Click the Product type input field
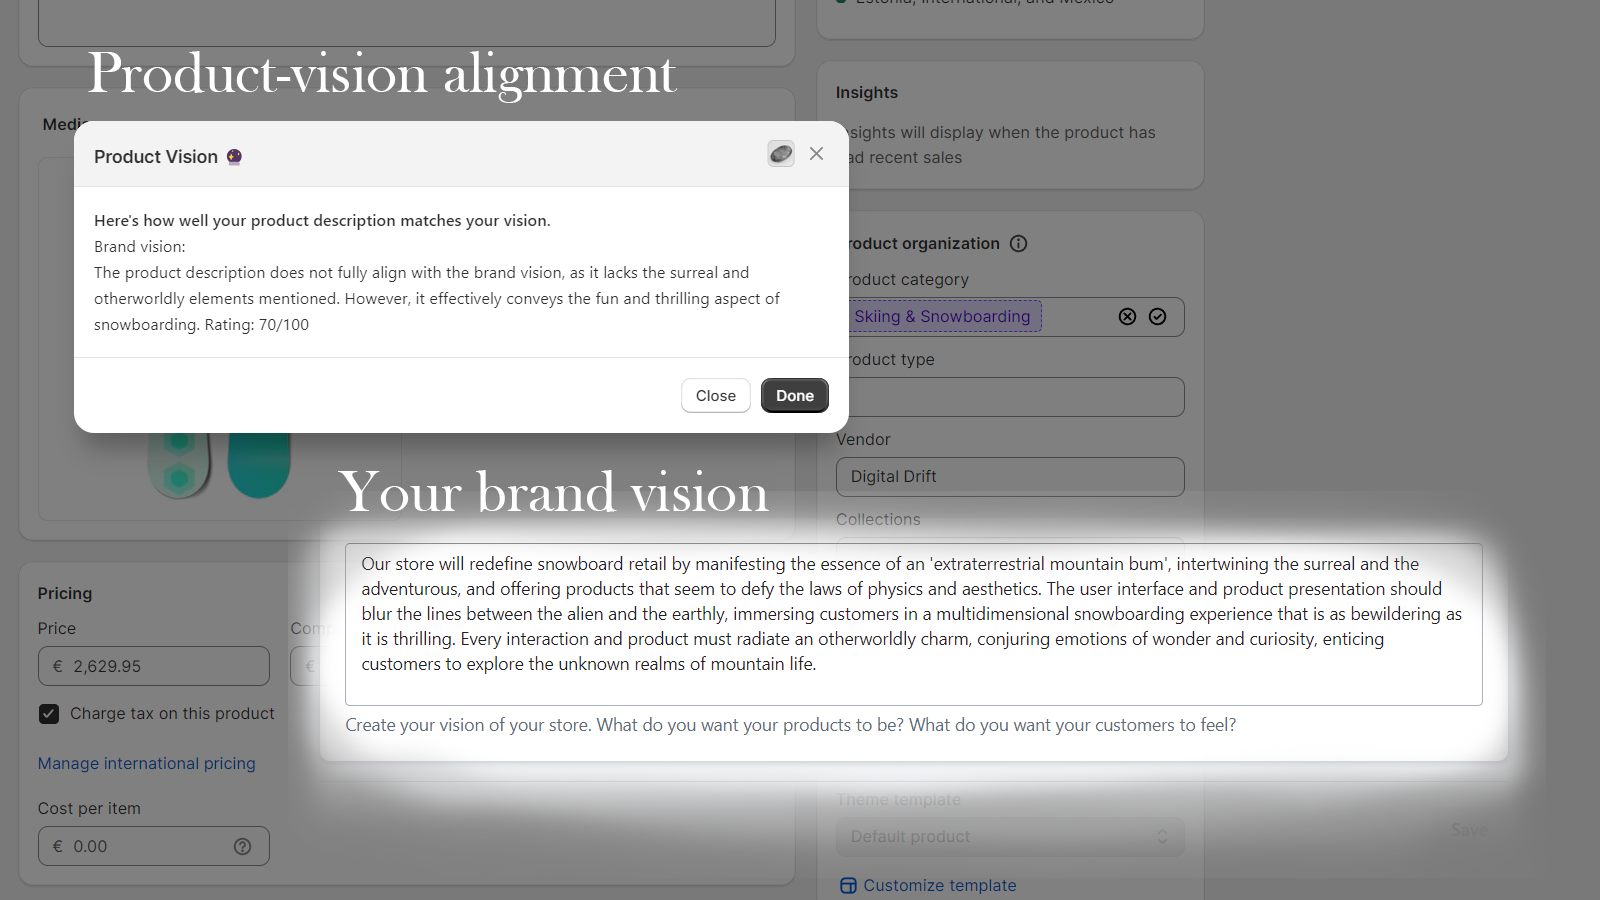This screenshot has width=1600, height=900. click(1014, 397)
